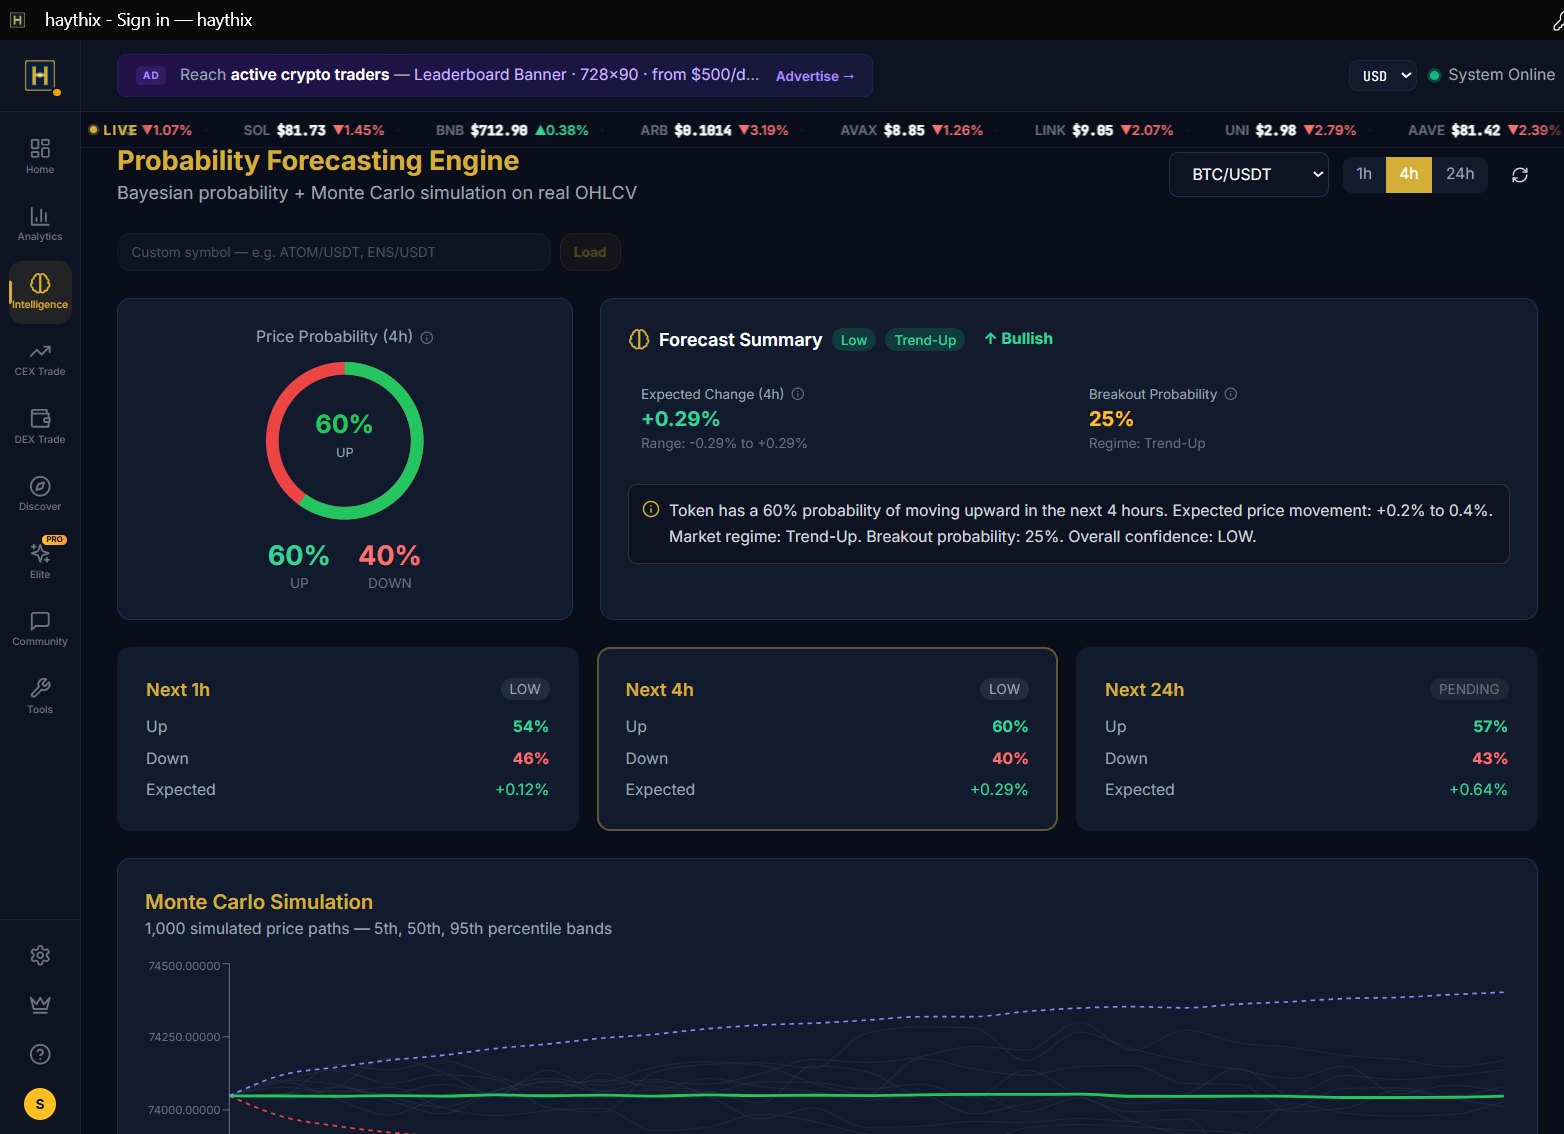Screen dimensions: 1564x1134
Task: Click the BNB $712.98 ticker entry
Action: (512, 130)
